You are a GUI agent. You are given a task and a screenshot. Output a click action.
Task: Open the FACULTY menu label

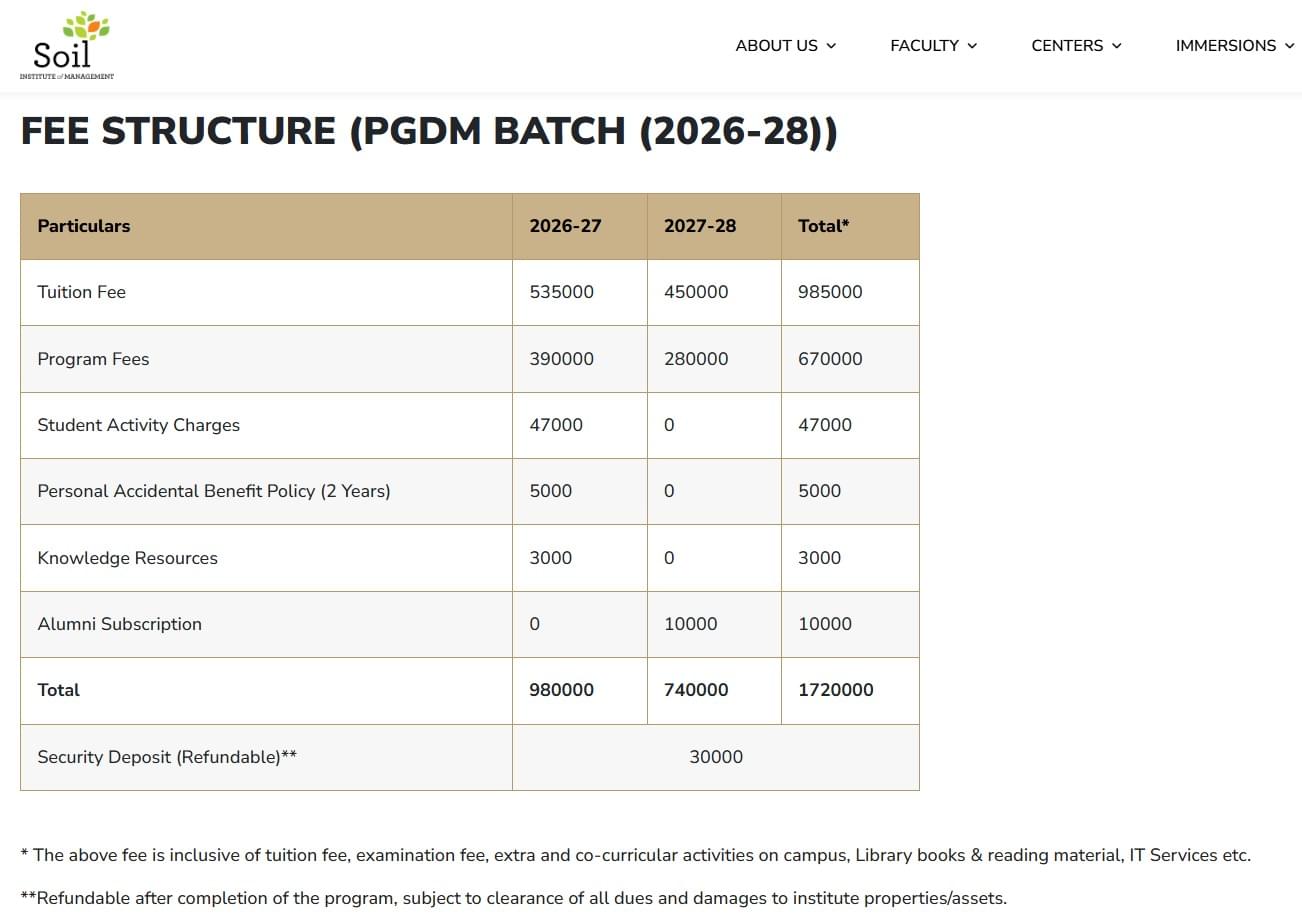(924, 46)
